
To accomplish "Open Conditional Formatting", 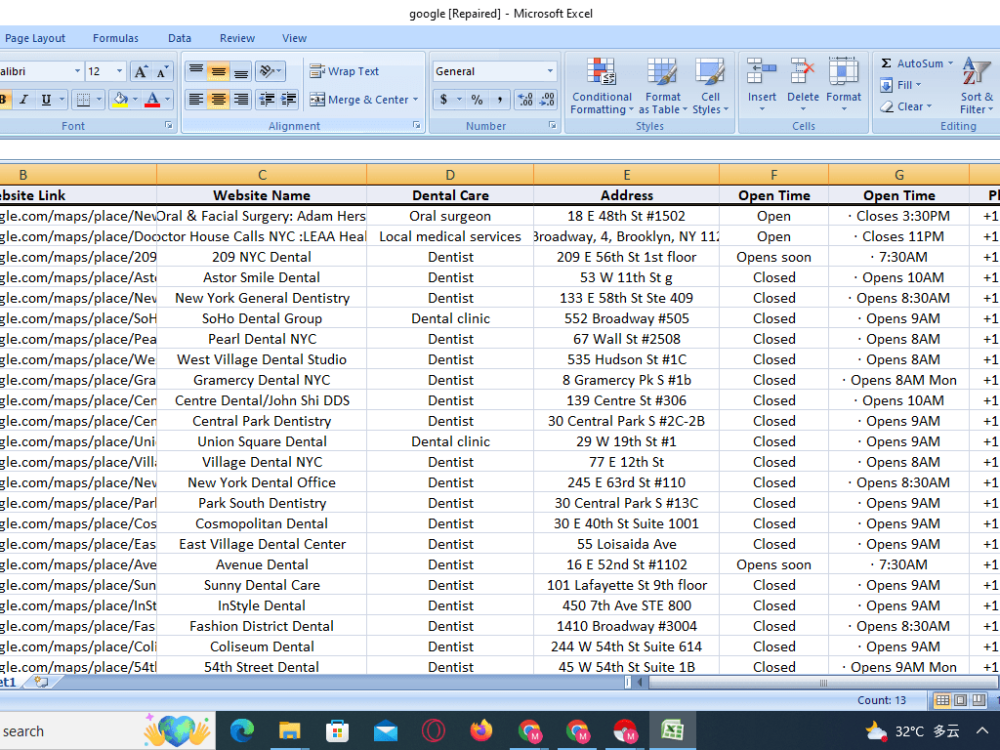I will pos(601,86).
